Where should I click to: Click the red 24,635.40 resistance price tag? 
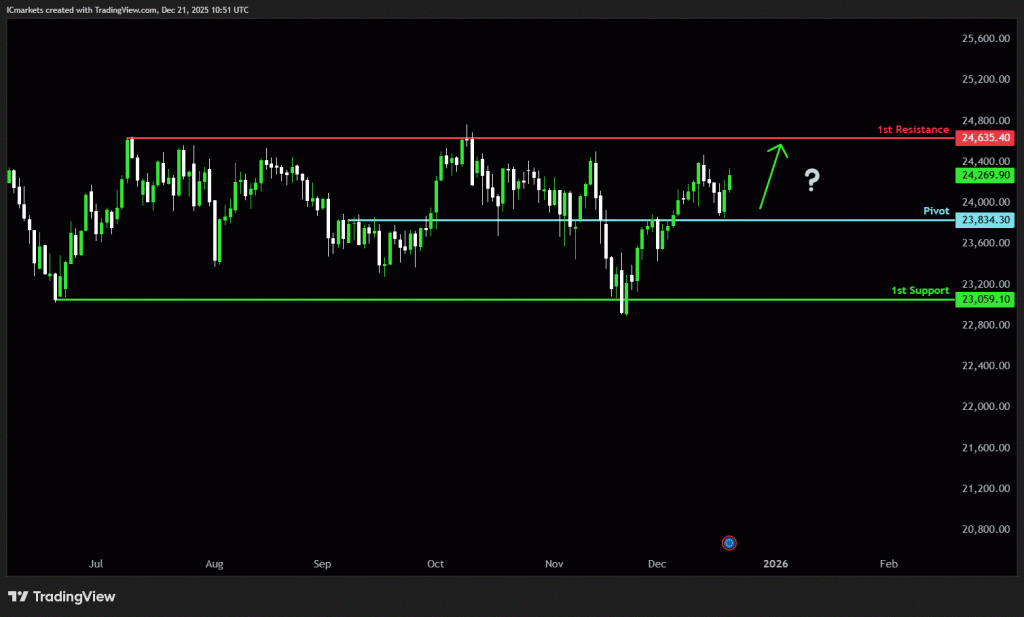click(985, 138)
